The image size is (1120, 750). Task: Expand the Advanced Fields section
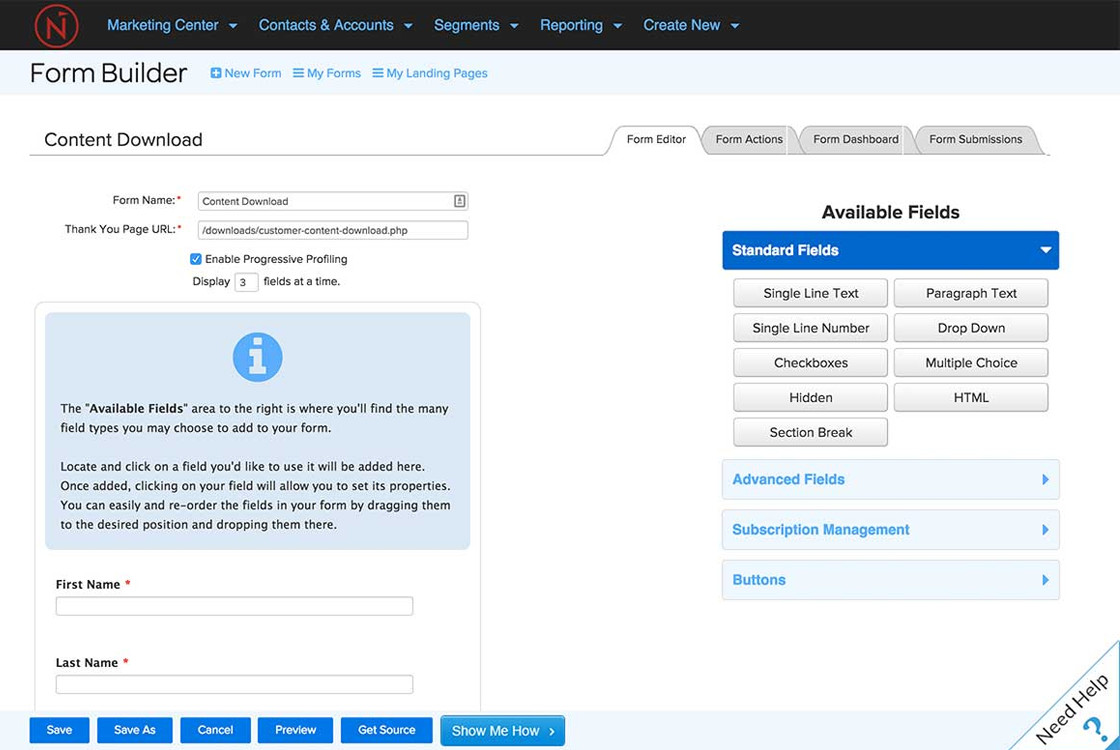click(891, 479)
